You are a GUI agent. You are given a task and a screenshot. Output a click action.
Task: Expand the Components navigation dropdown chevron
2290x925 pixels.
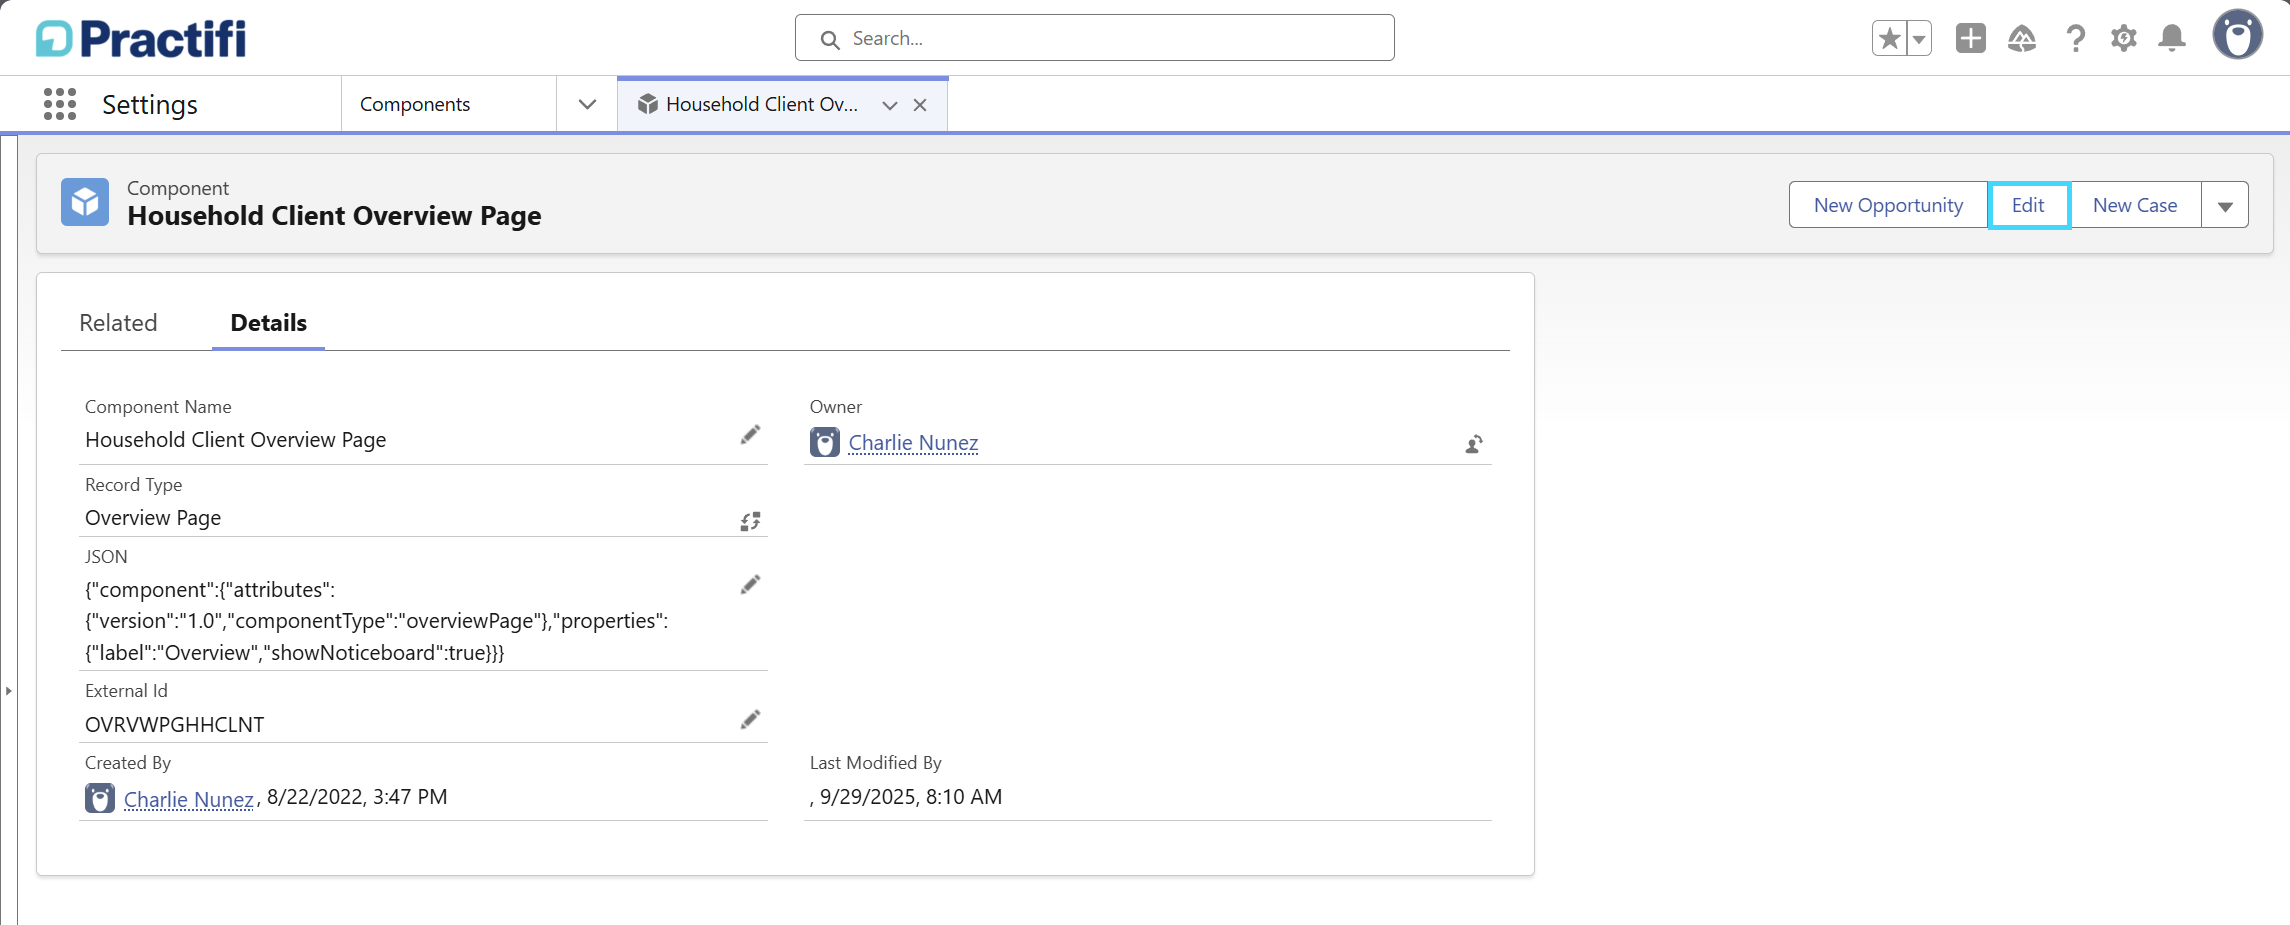point(587,104)
